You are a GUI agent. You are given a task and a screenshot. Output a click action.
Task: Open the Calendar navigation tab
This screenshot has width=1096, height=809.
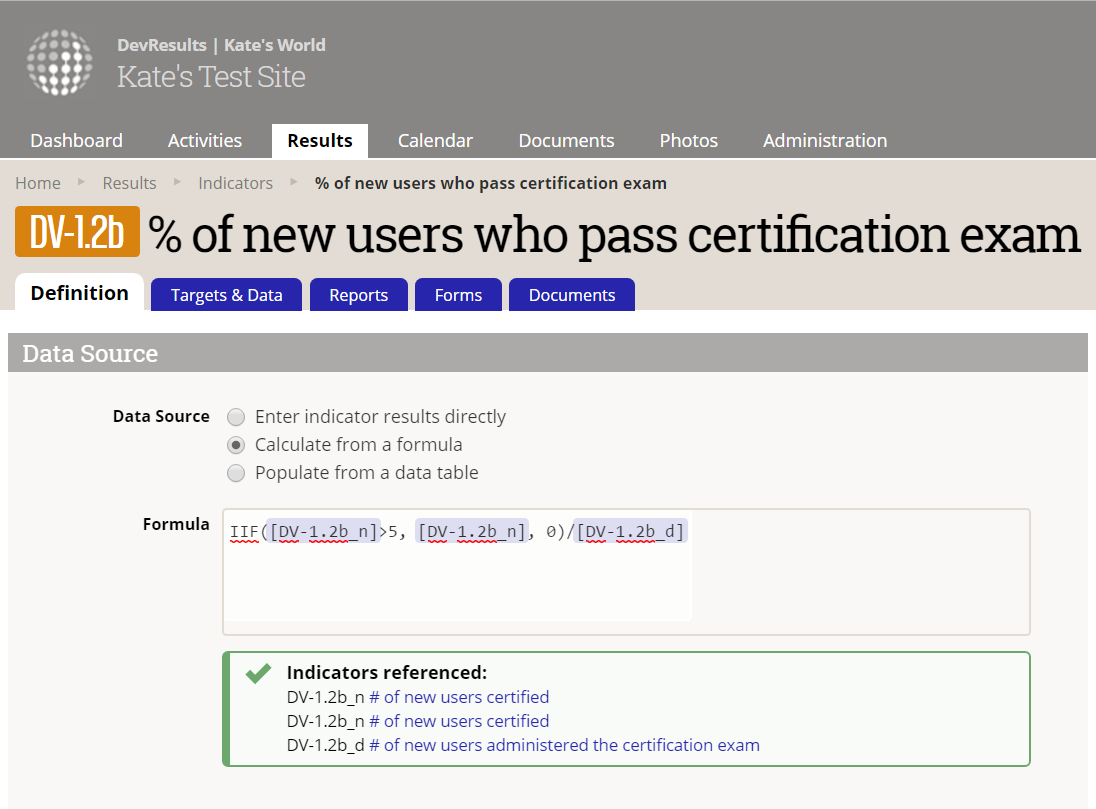[435, 141]
